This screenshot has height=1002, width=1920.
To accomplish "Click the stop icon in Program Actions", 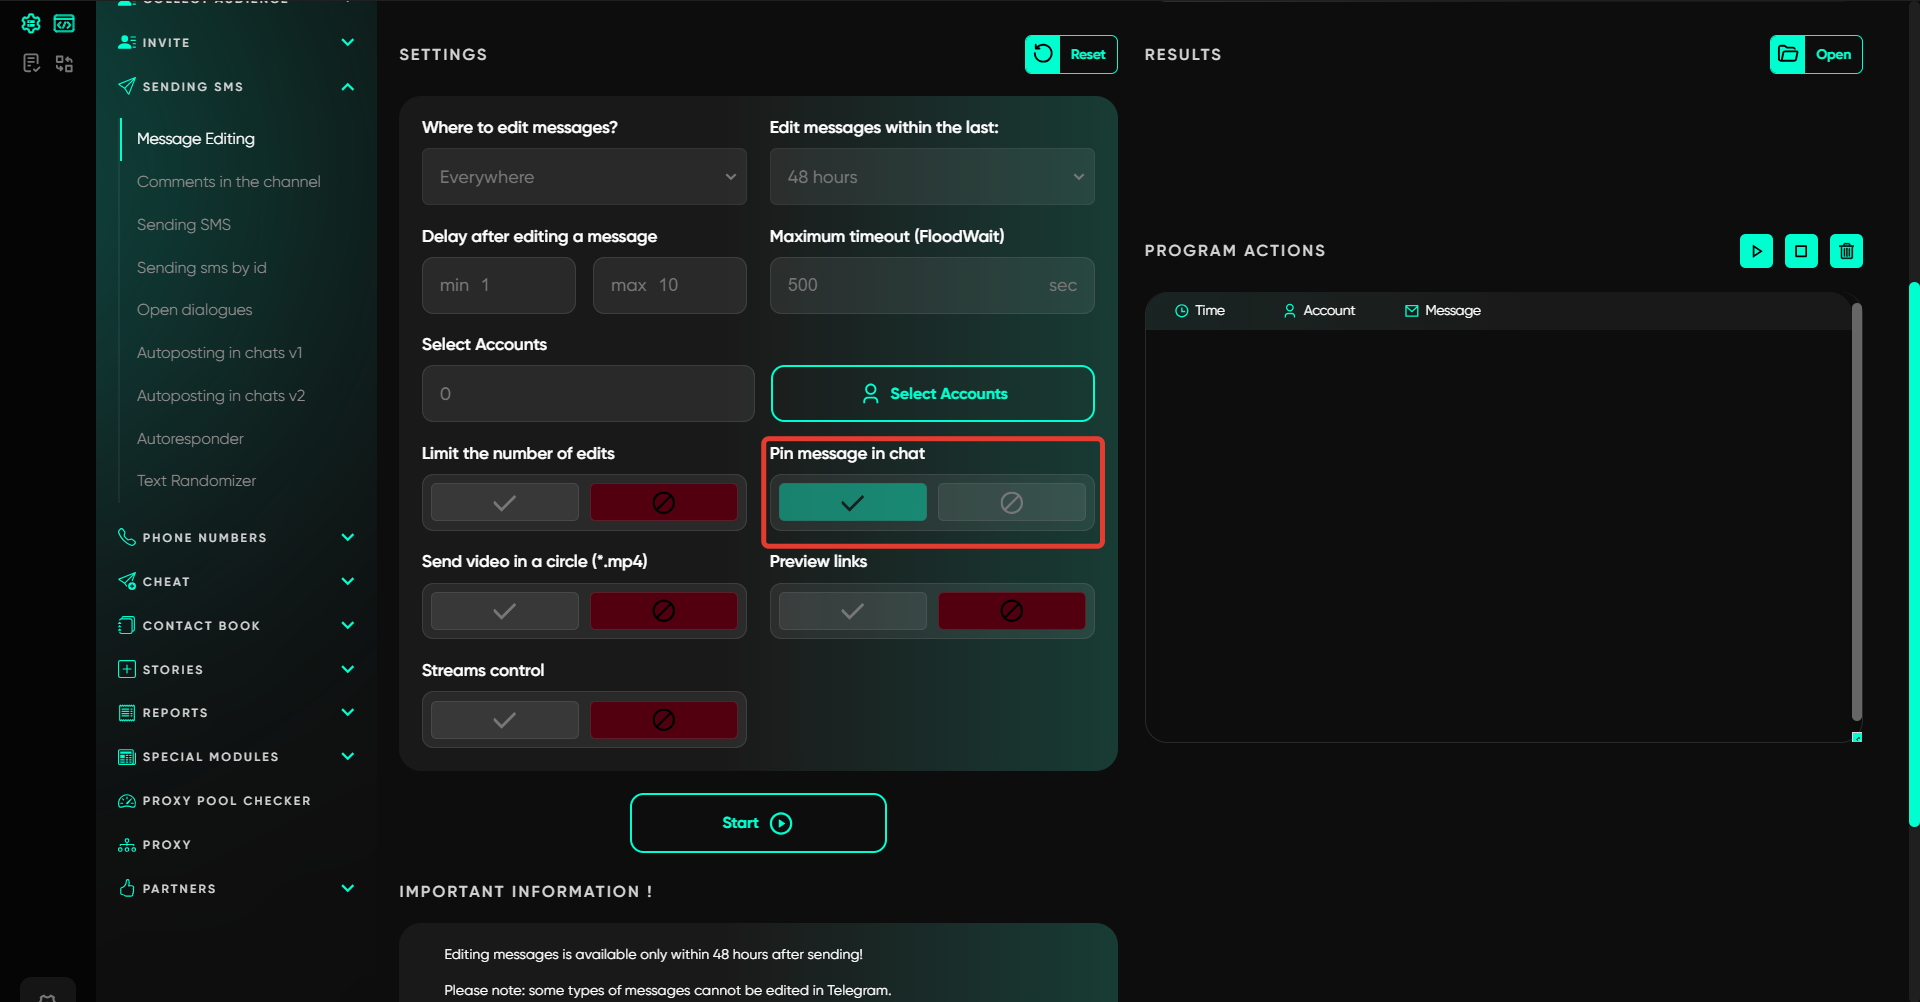I will 1801,251.
